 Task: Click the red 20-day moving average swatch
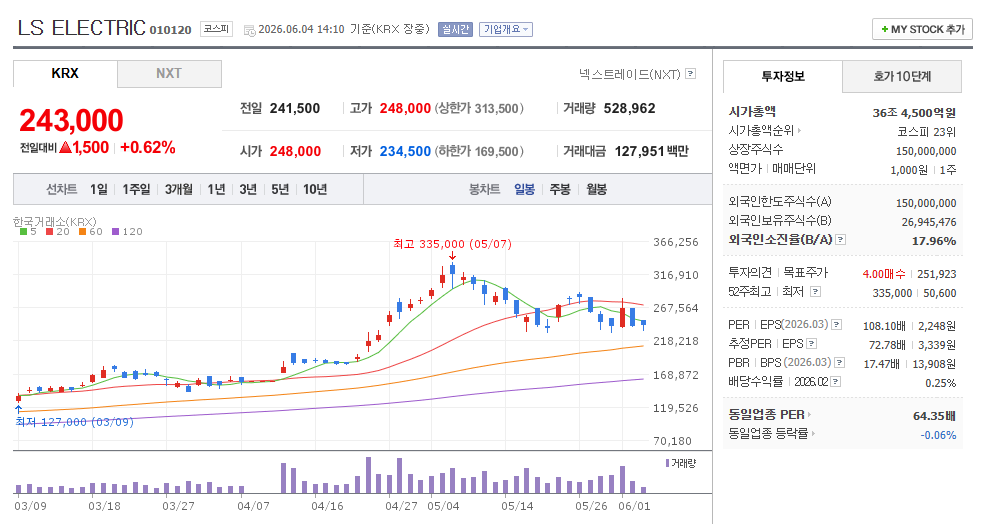click(50, 231)
